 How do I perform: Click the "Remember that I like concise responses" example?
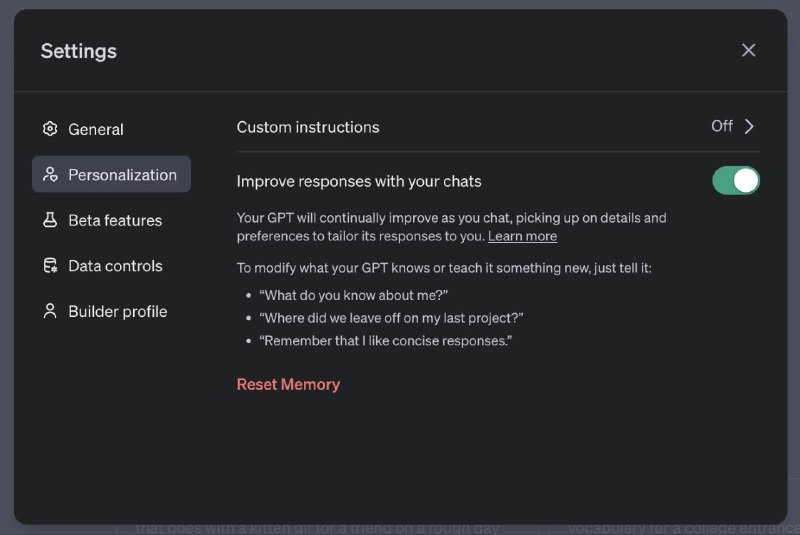pyautogui.click(x=386, y=341)
